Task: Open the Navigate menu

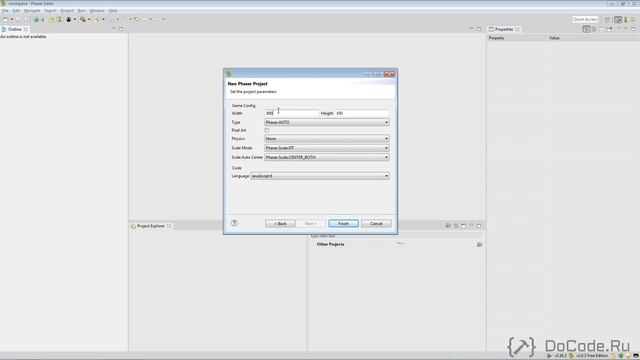Action: (32, 11)
